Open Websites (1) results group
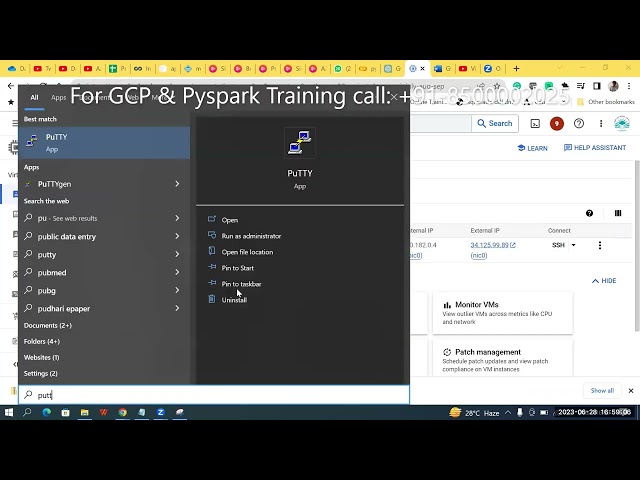Viewport: 640px width, 480px height. coord(41,357)
